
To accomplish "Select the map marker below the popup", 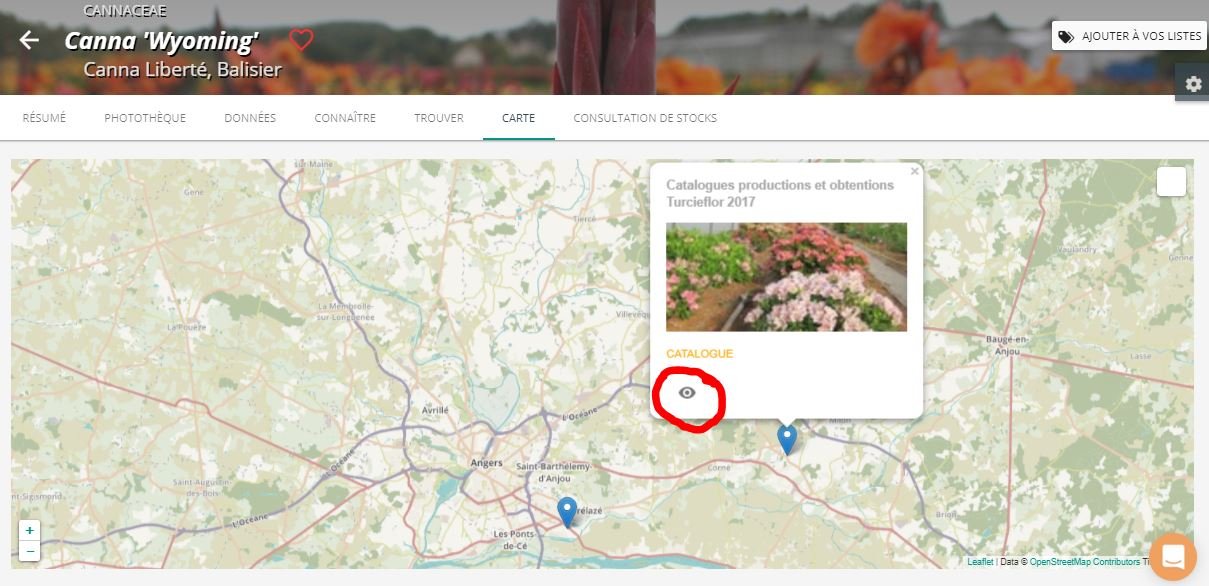I will [787, 438].
